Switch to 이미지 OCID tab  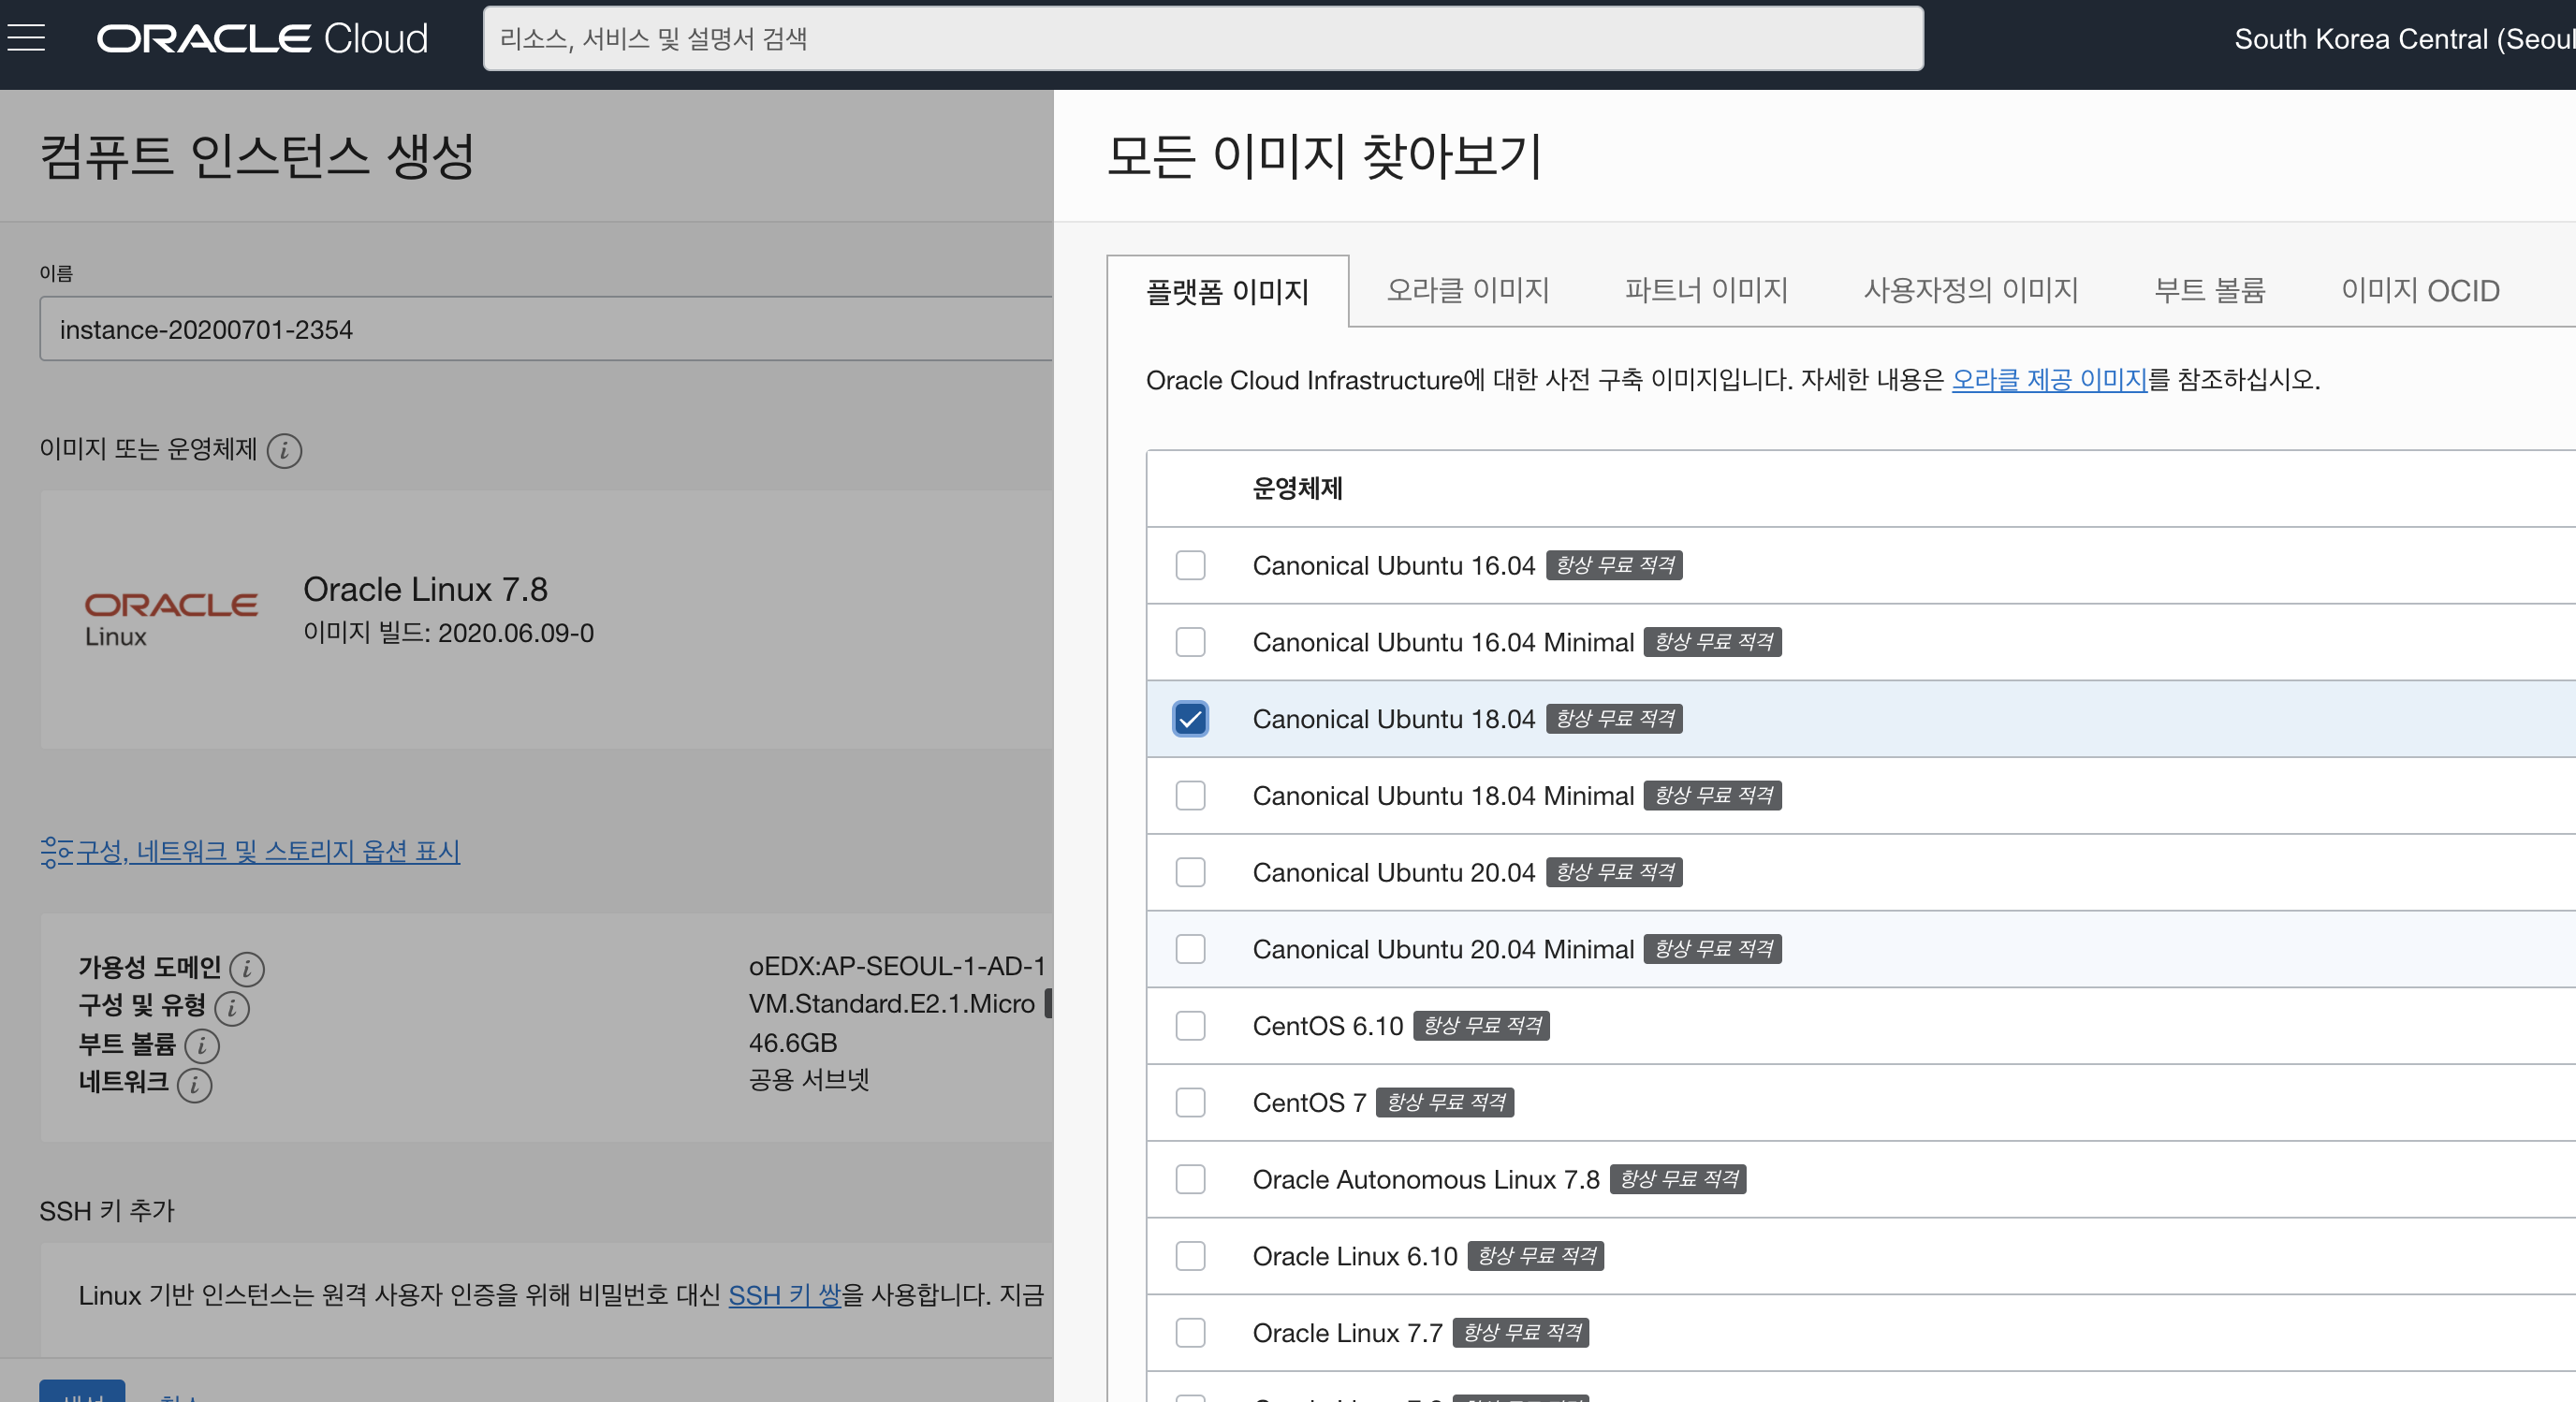(x=2419, y=290)
